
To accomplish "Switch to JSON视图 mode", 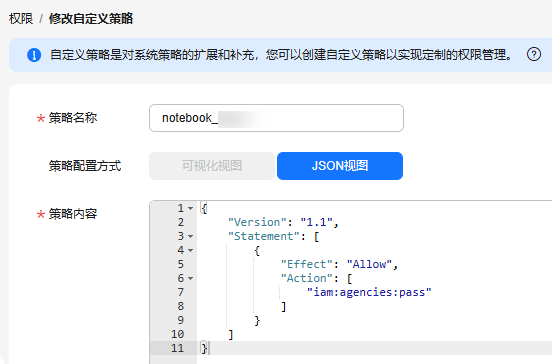I will (x=340, y=166).
